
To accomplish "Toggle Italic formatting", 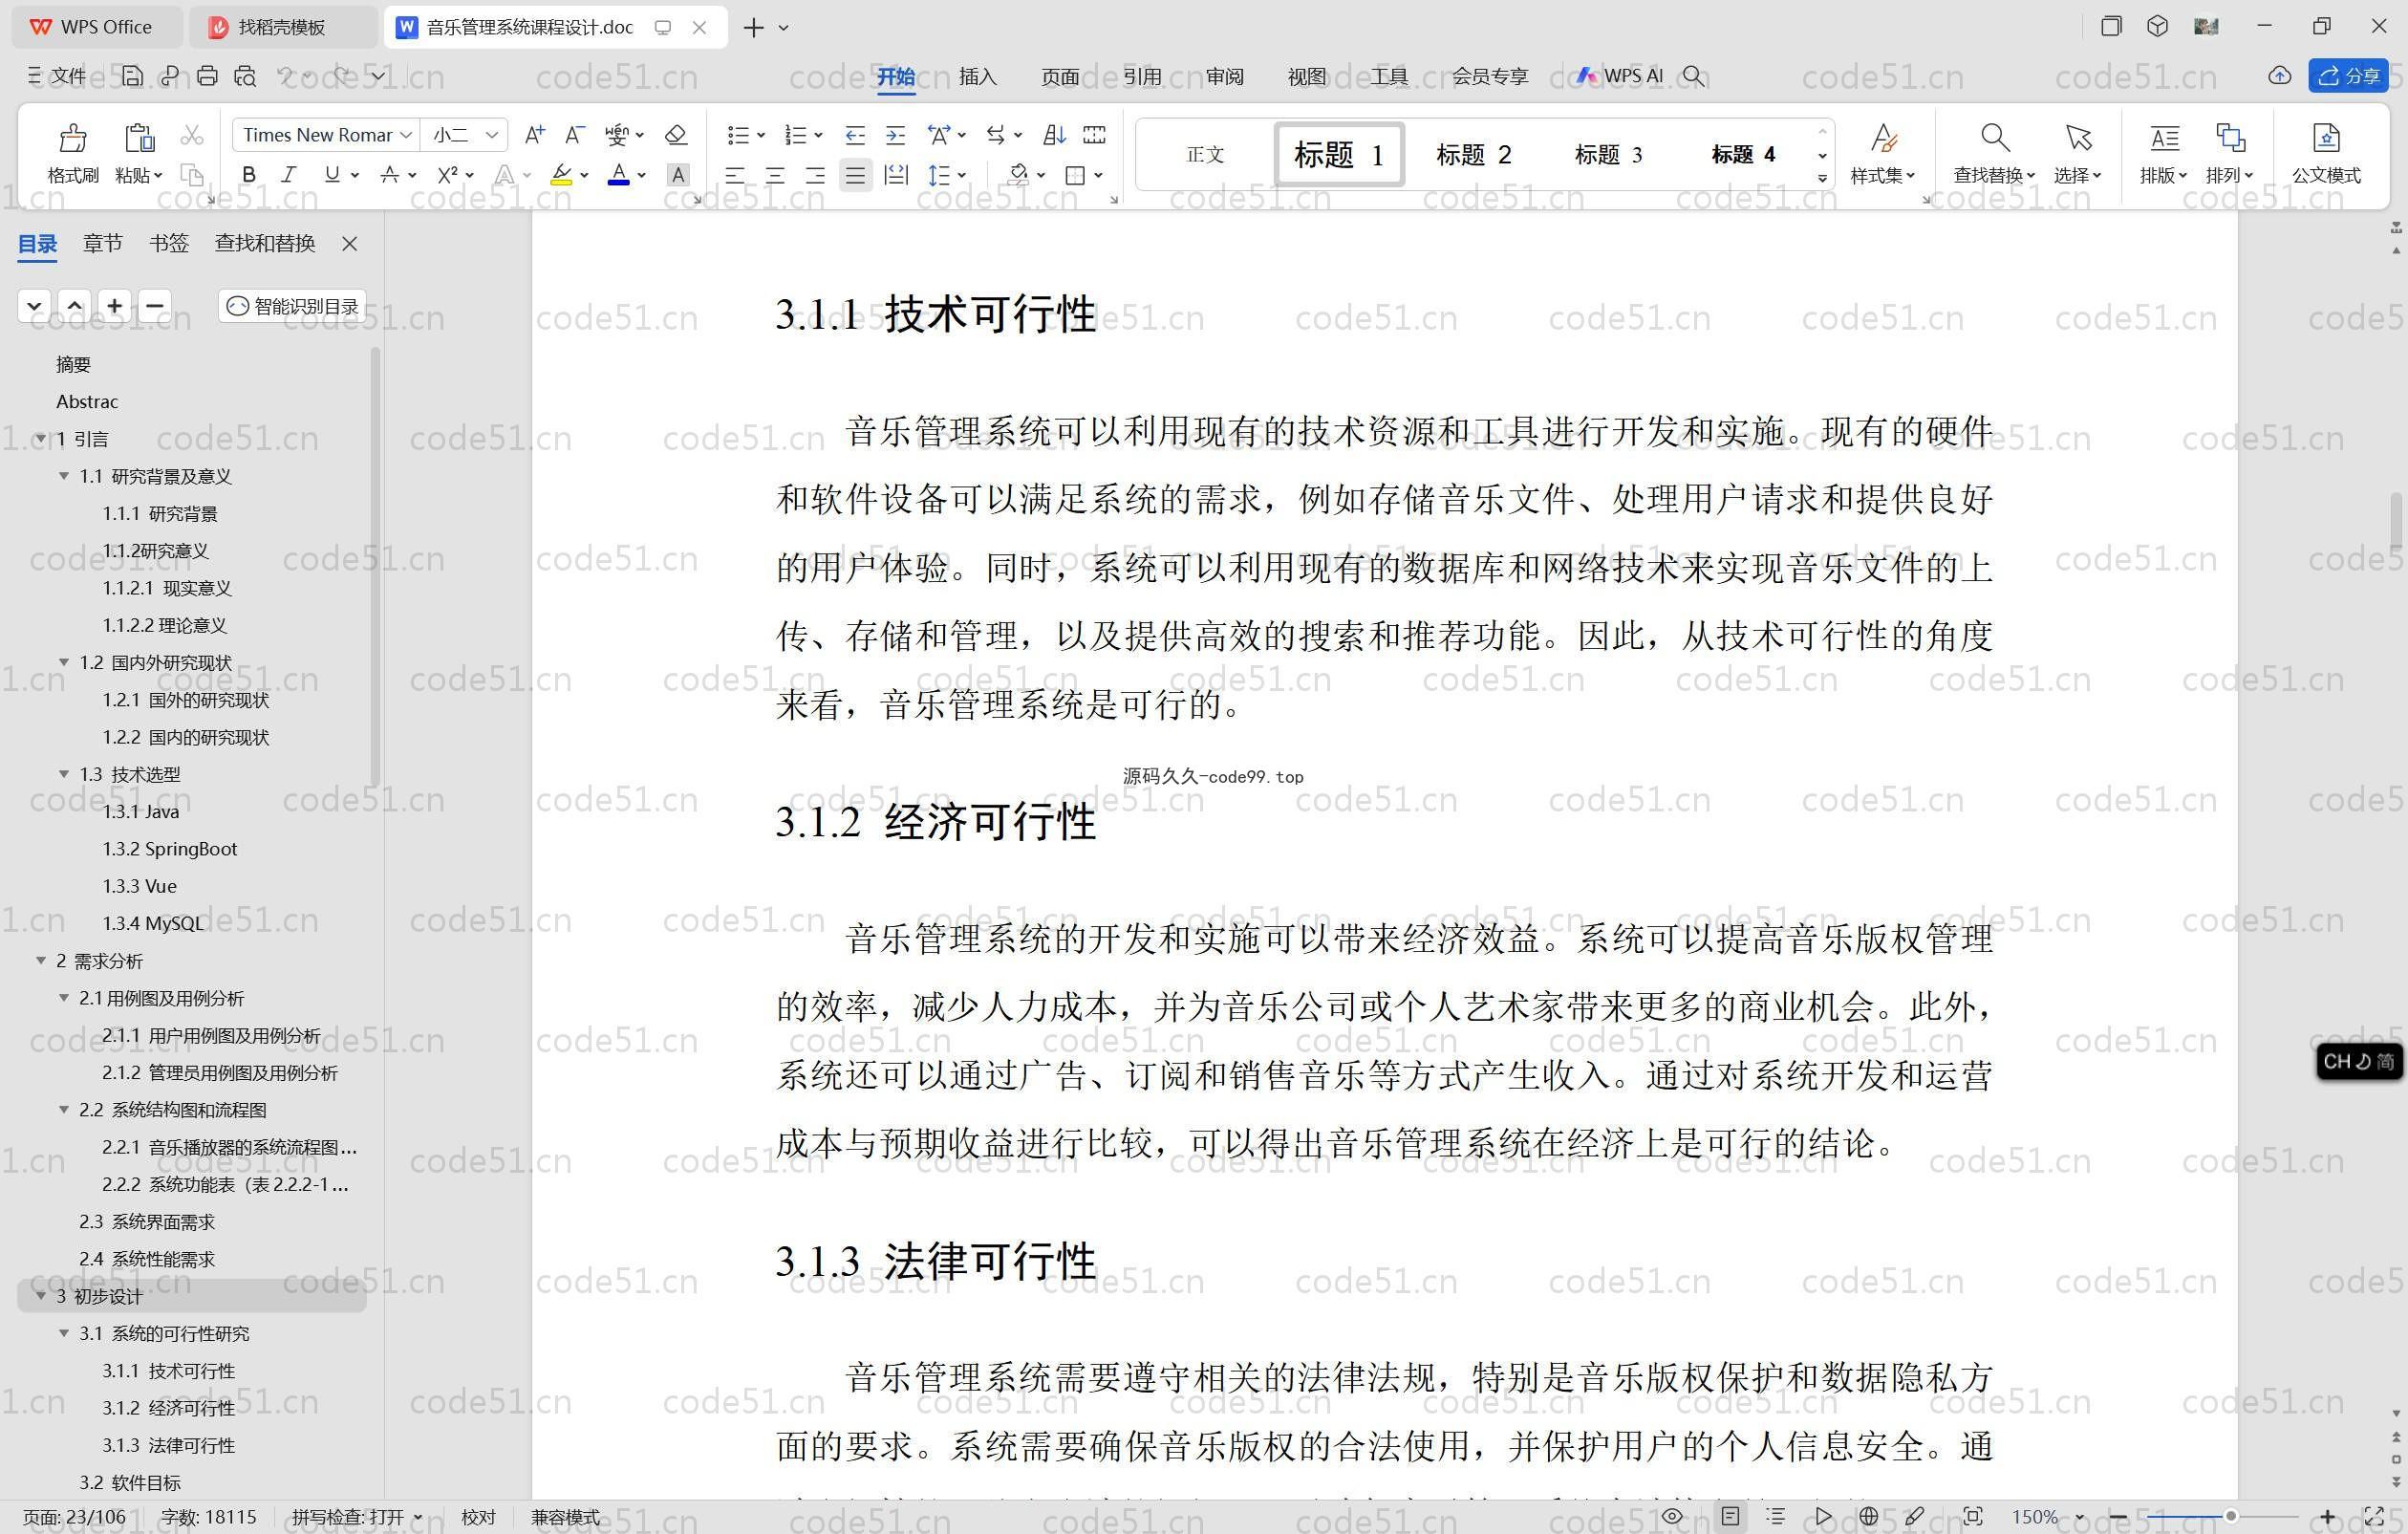I will tap(289, 176).
